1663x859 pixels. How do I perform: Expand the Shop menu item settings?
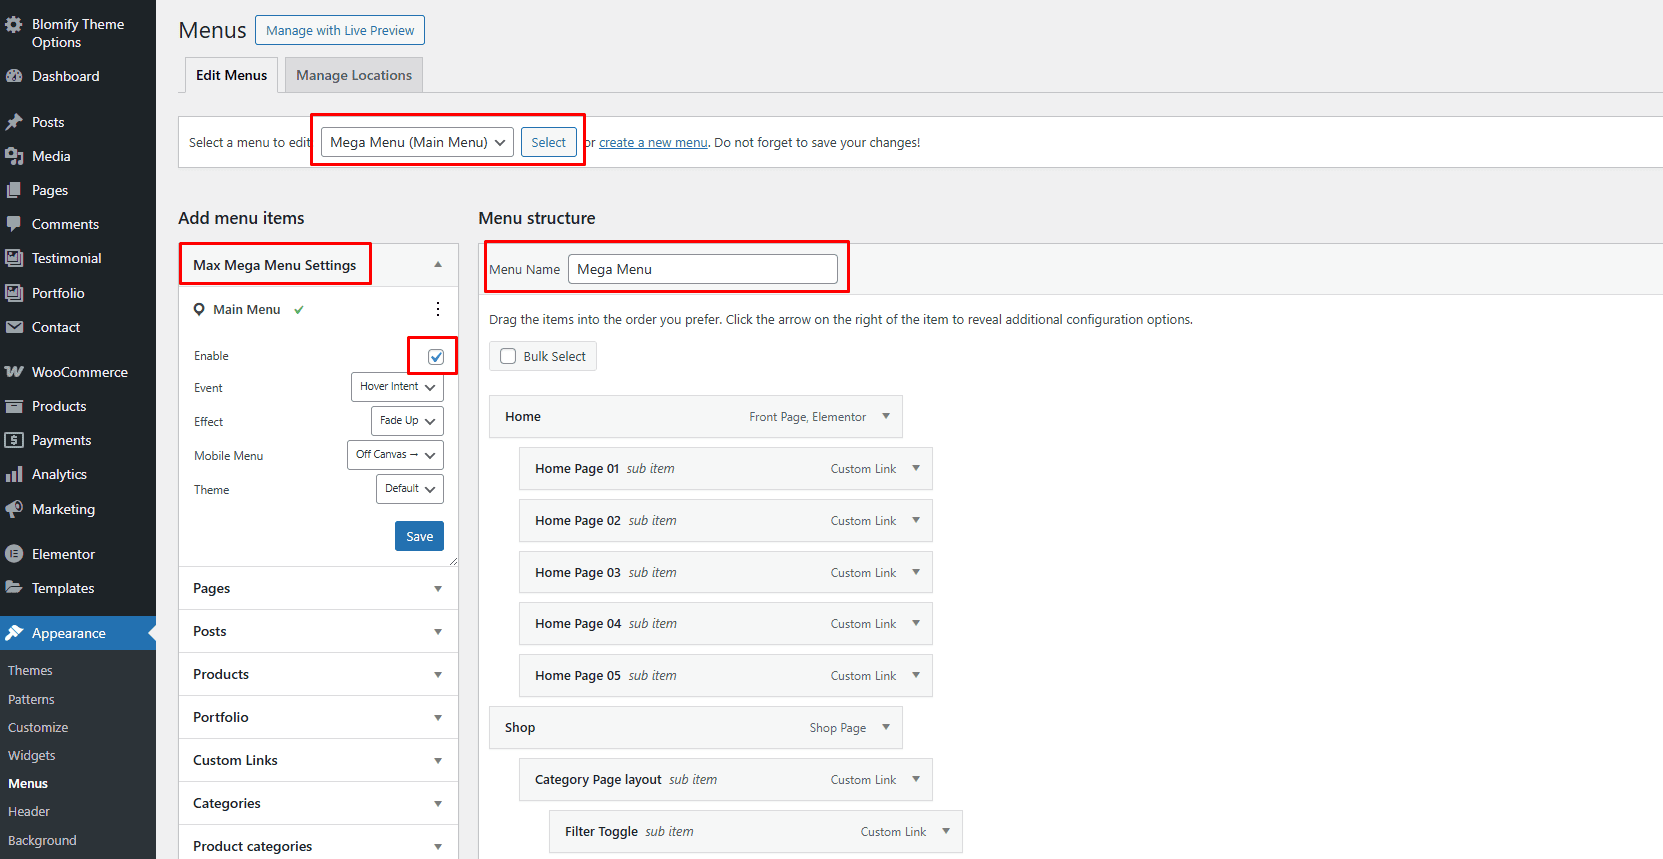[x=886, y=727]
